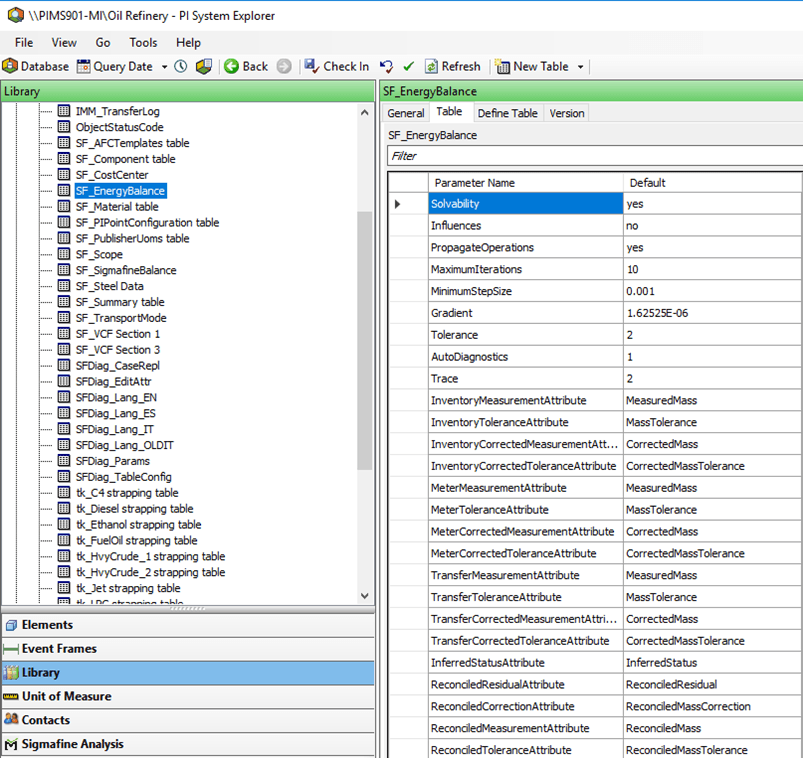Open the Tools menu
Viewport: 803px width, 758px height.
[x=143, y=43]
